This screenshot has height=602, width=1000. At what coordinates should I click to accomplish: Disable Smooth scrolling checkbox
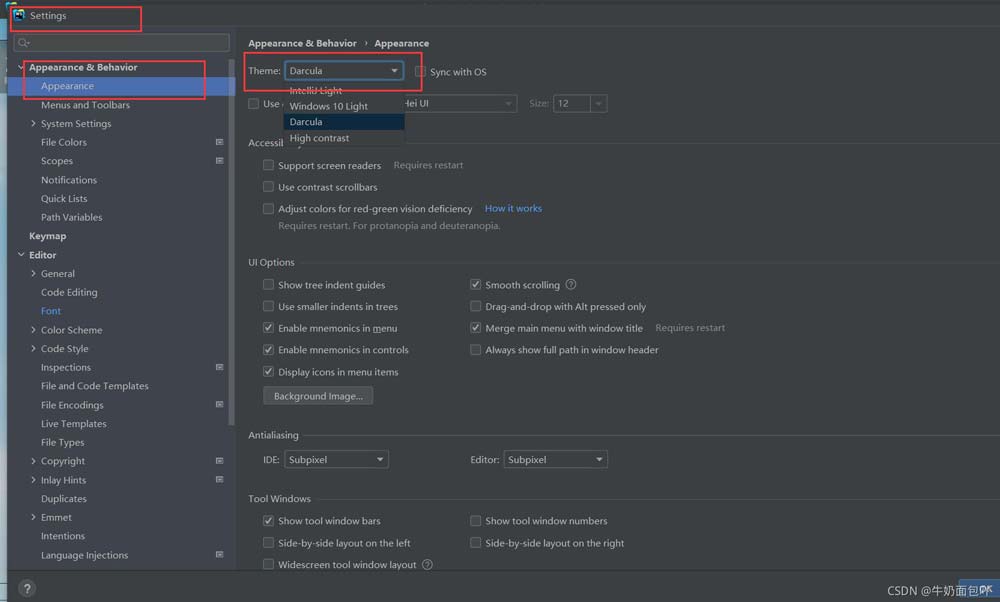[x=476, y=285]
